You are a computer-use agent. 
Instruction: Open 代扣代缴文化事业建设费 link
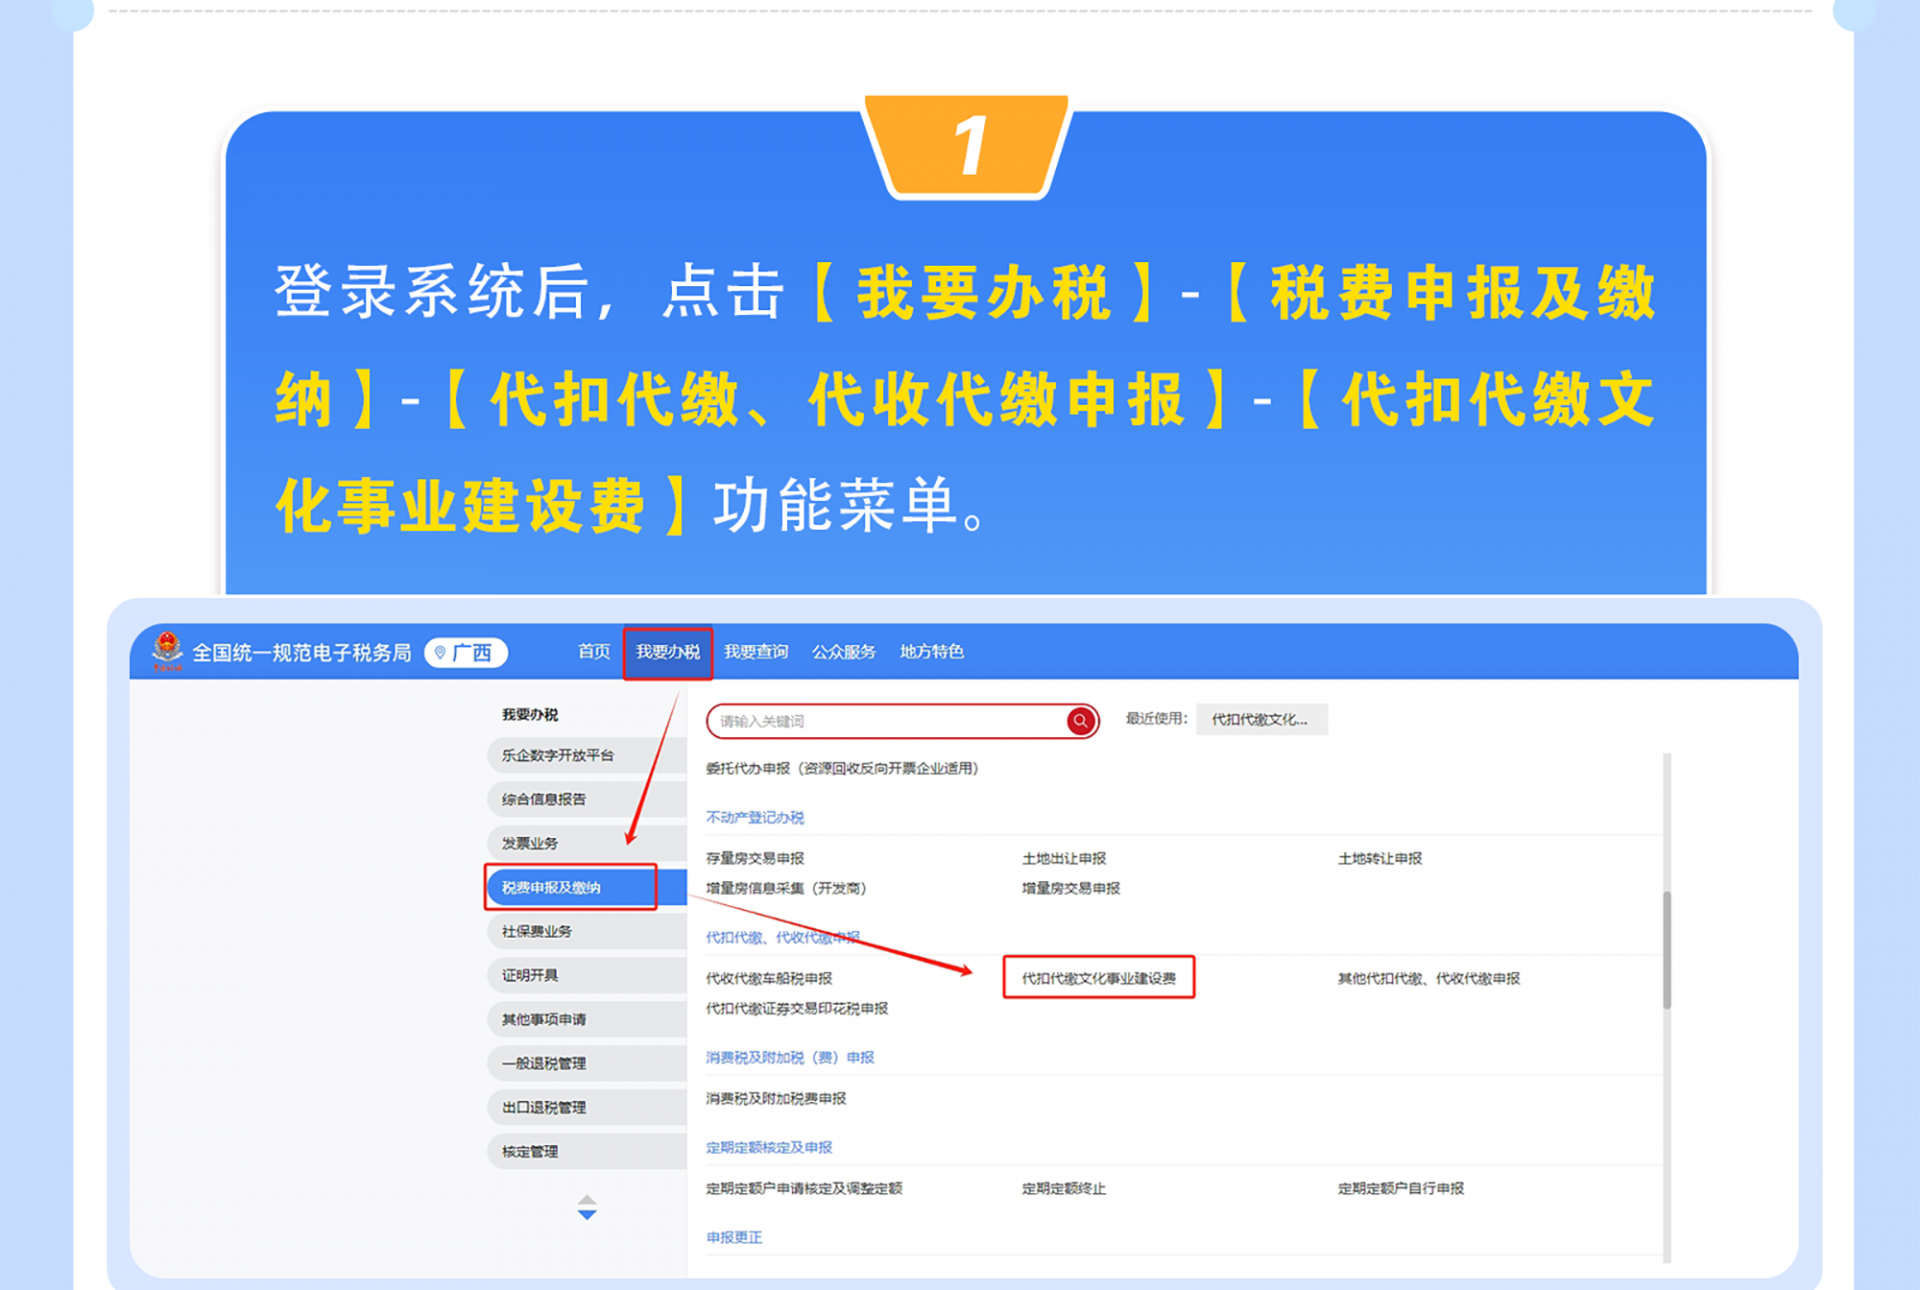point(1098,978)
